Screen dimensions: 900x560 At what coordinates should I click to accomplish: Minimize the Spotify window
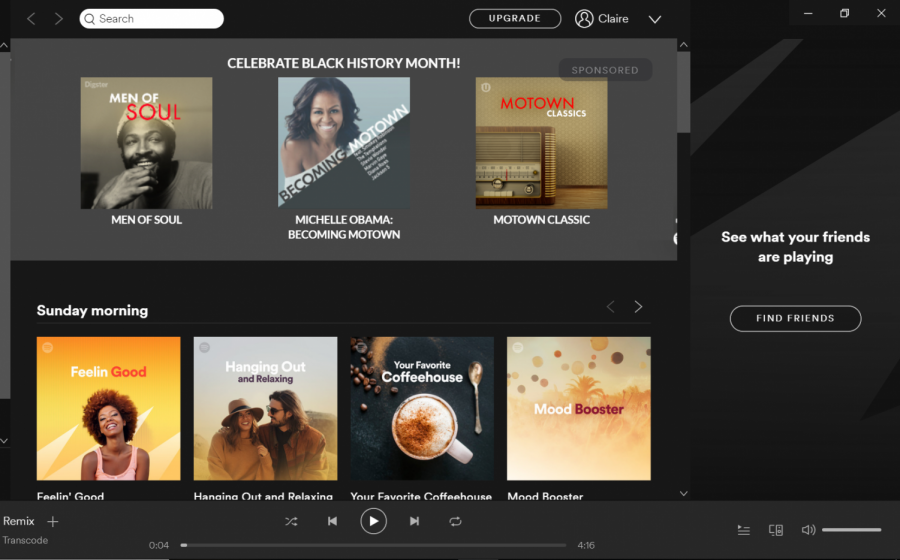(x=808, y=13)
